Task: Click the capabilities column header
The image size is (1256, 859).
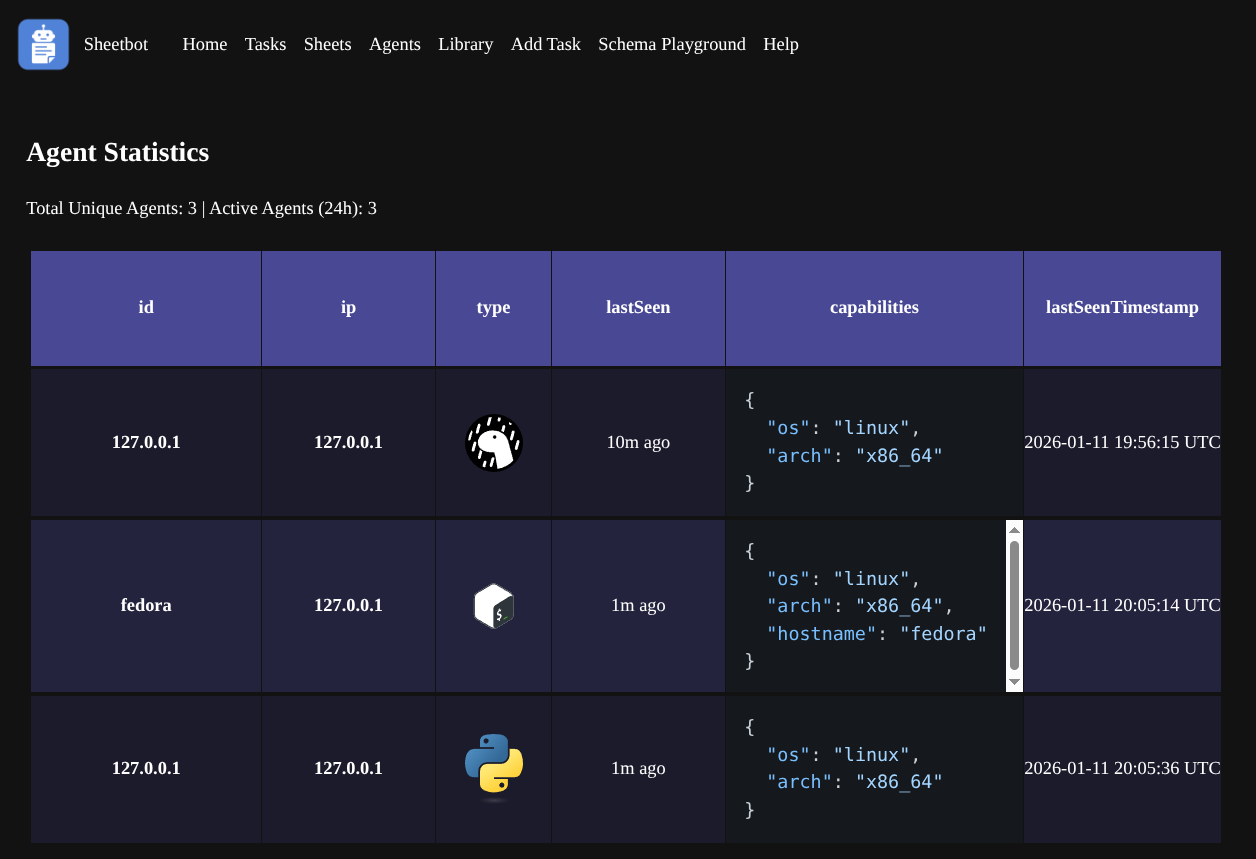Action: (x=874, y=308)
